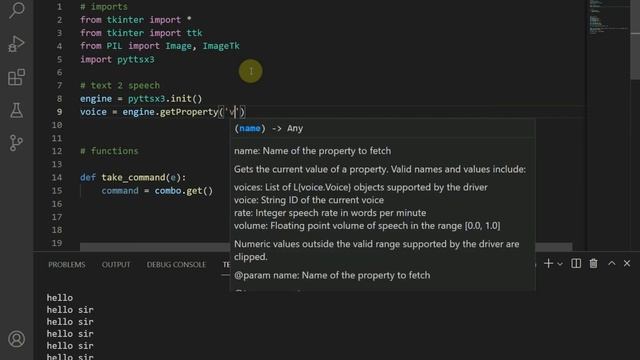Open the Search view in the activity bar

(x=17, y=9)
